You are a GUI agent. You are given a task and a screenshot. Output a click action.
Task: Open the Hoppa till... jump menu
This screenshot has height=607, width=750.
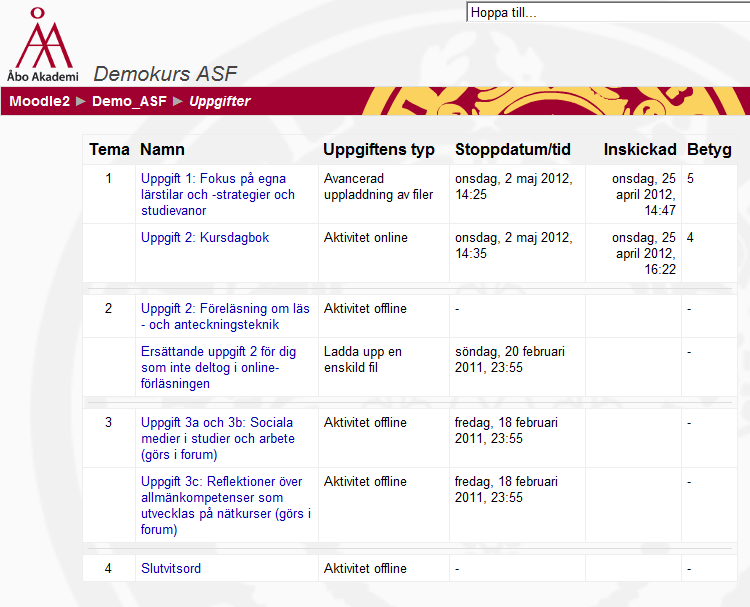point(608,12)
